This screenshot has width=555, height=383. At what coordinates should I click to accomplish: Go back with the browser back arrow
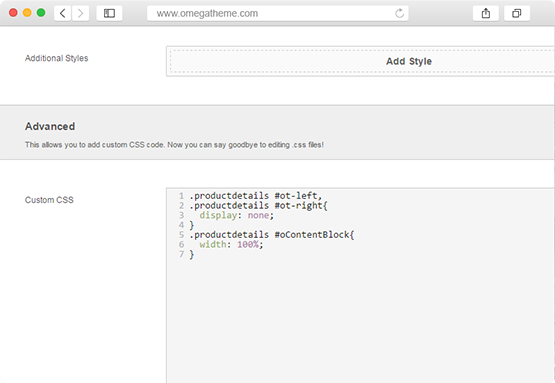pyautogui.click(x=63, y=13)
